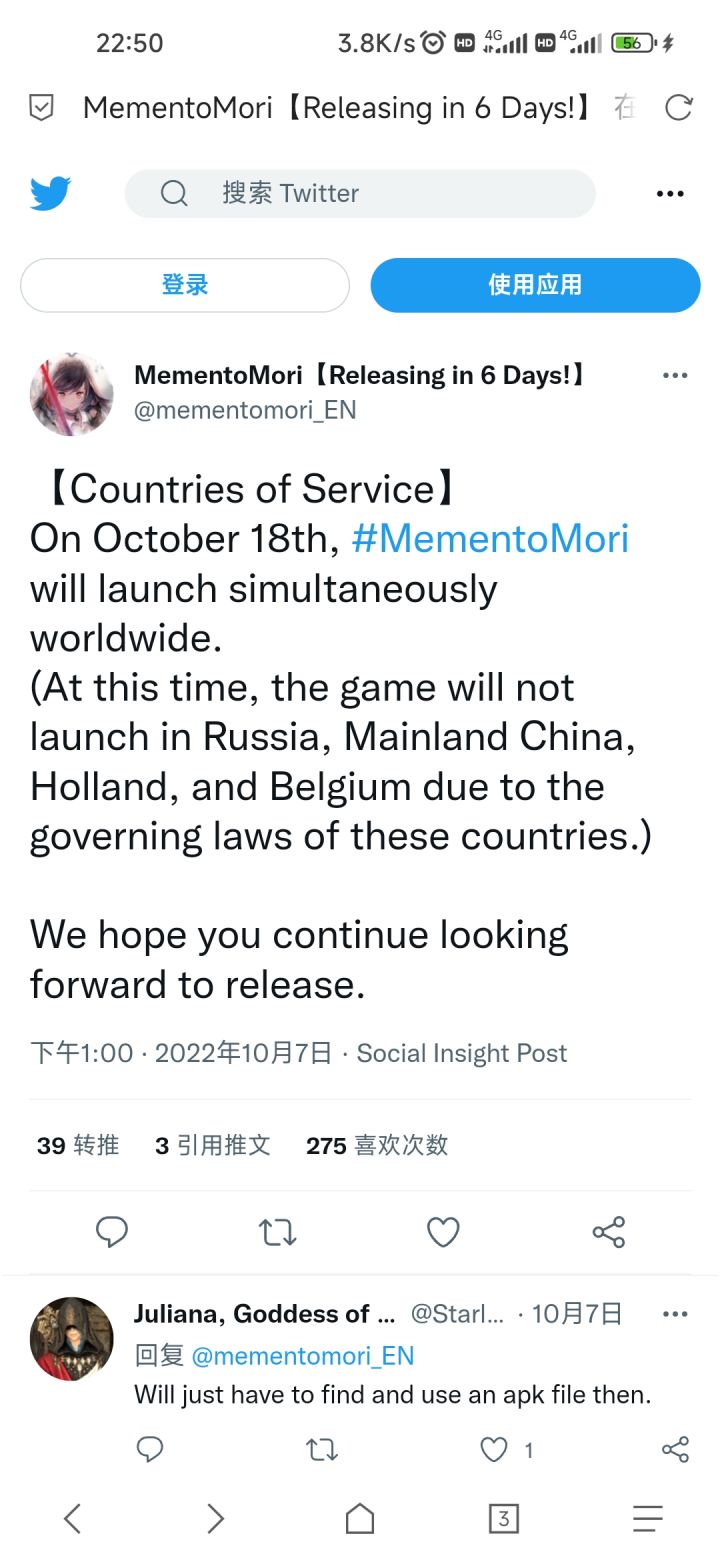This screenshot has height=1560, width=720.
Task: Share Juliana's reply
Action: click(x=676, y=1449)
